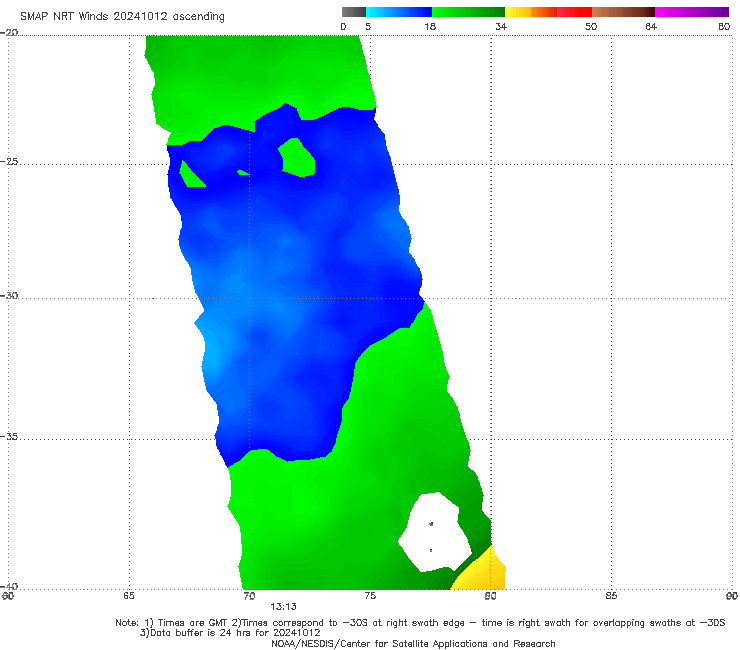Image resolution: width=740 pixels, height=650 pixels.
Task: Click the longitude label '70'
Action: (x=249, y=596)
